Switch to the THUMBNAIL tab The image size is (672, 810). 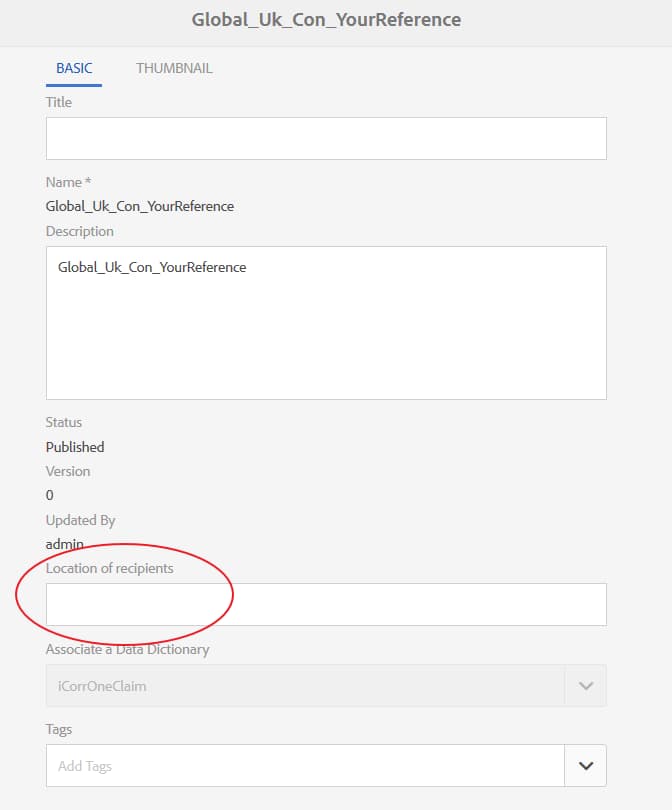173,68
